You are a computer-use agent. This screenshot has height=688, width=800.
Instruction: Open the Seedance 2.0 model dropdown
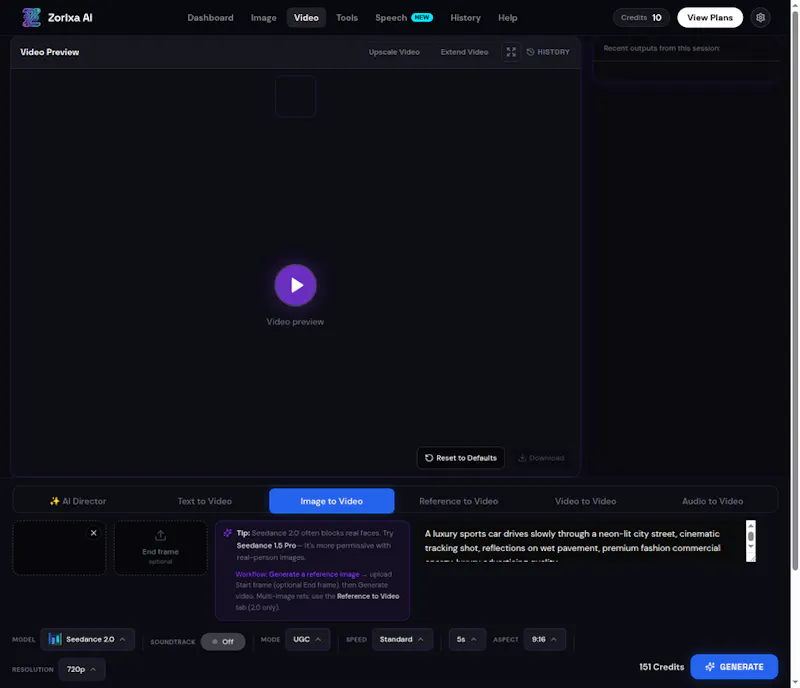[87, 639]
